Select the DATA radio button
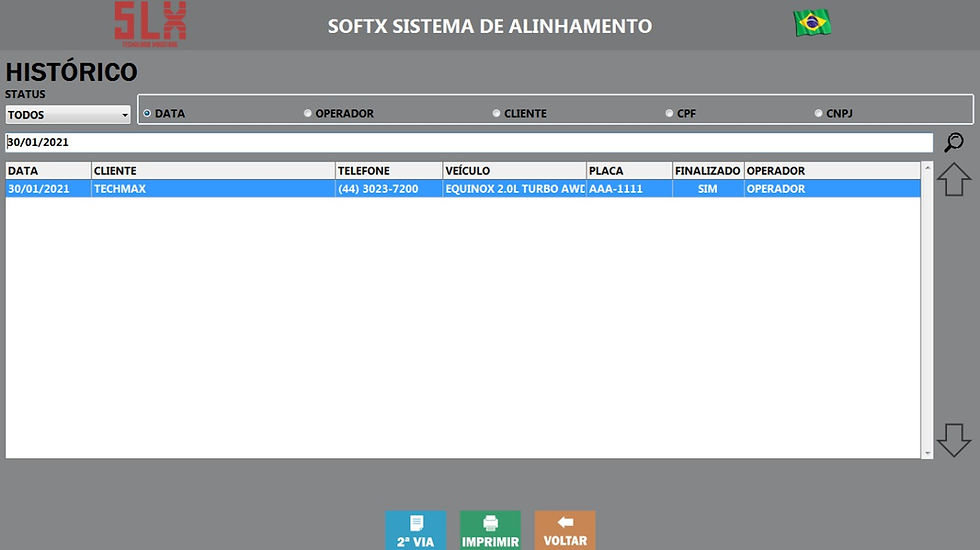The height and width of the screenshot is (550, 980). pos(147,113)
